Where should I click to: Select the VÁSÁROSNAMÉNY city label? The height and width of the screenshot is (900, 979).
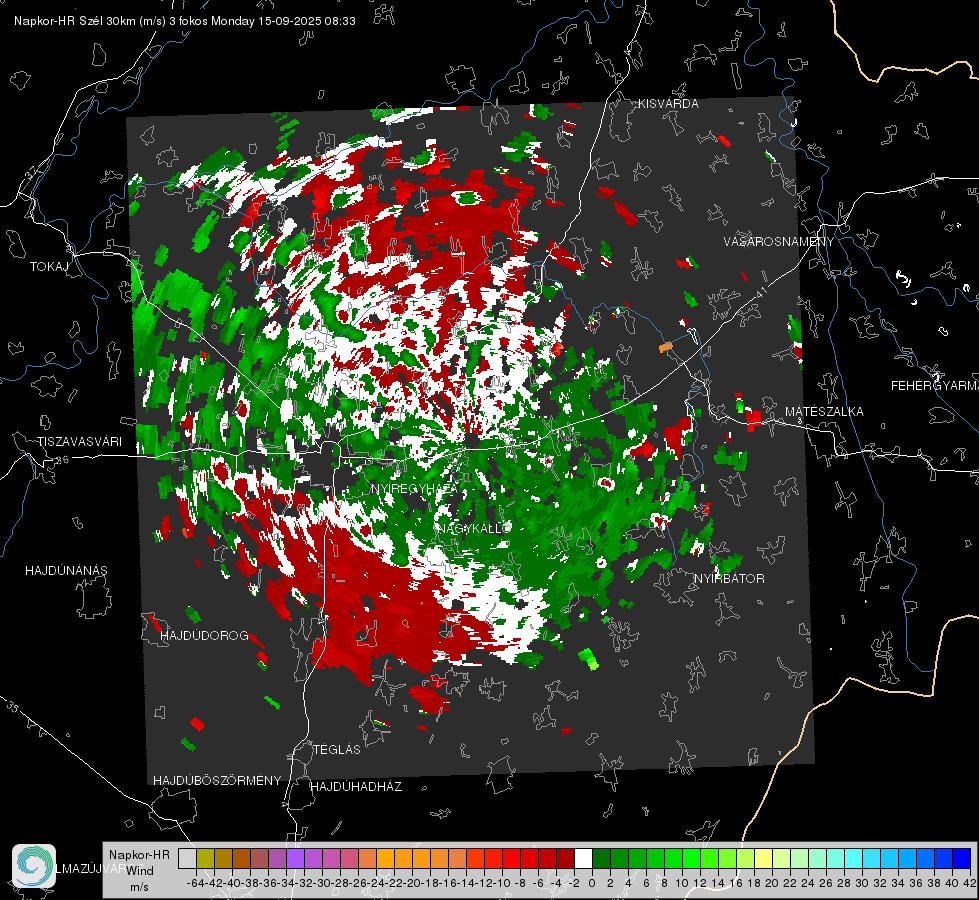(779, 242)
